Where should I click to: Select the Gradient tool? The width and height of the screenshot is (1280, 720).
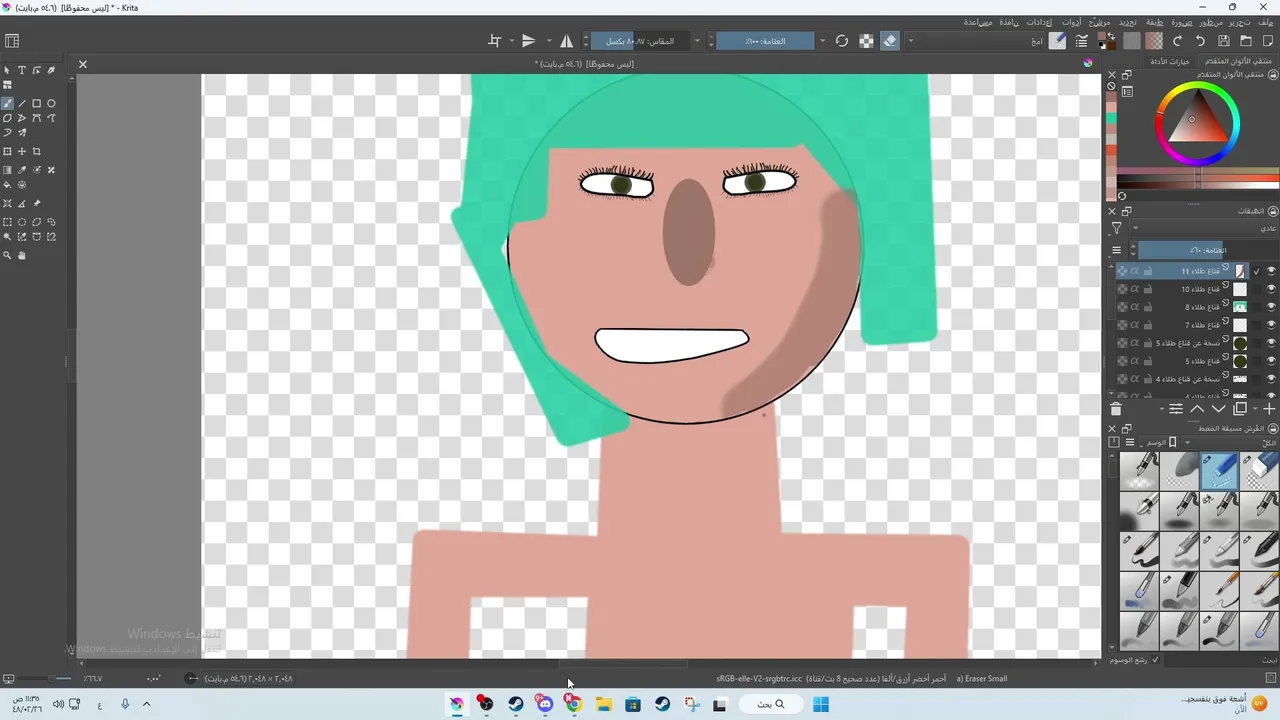pyautogui.click(x=7, y=170)
